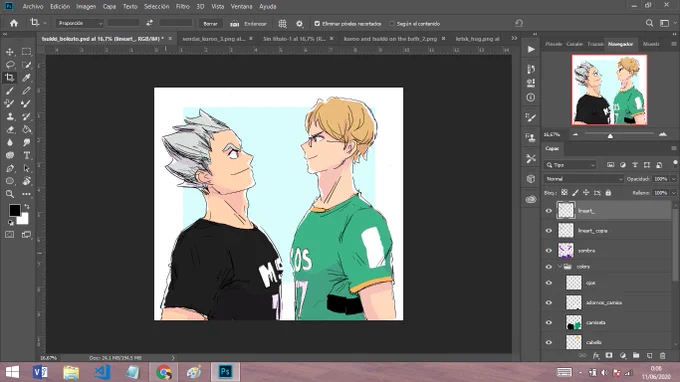
Task: Hide the ojos layer eye
Action: click(x=549, y=283)
